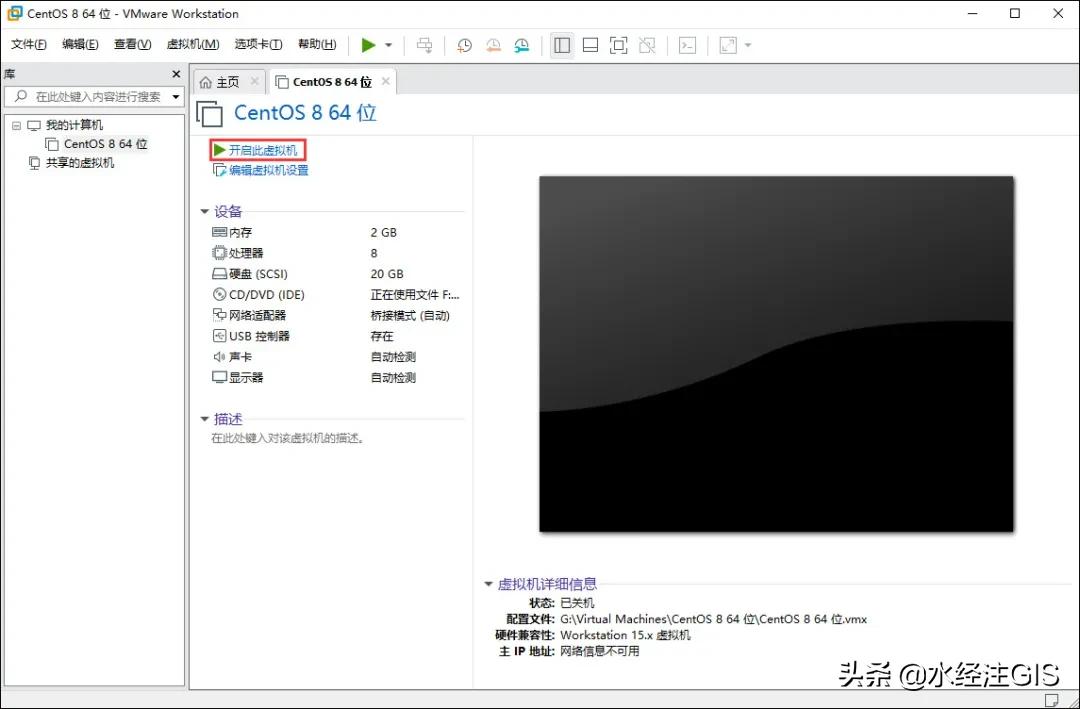Image resolution: width=1080 pixels, height=709 pixels.
Task: Take a snapshot using the clock-plus toolbar icon
Action: coord(463,45)
